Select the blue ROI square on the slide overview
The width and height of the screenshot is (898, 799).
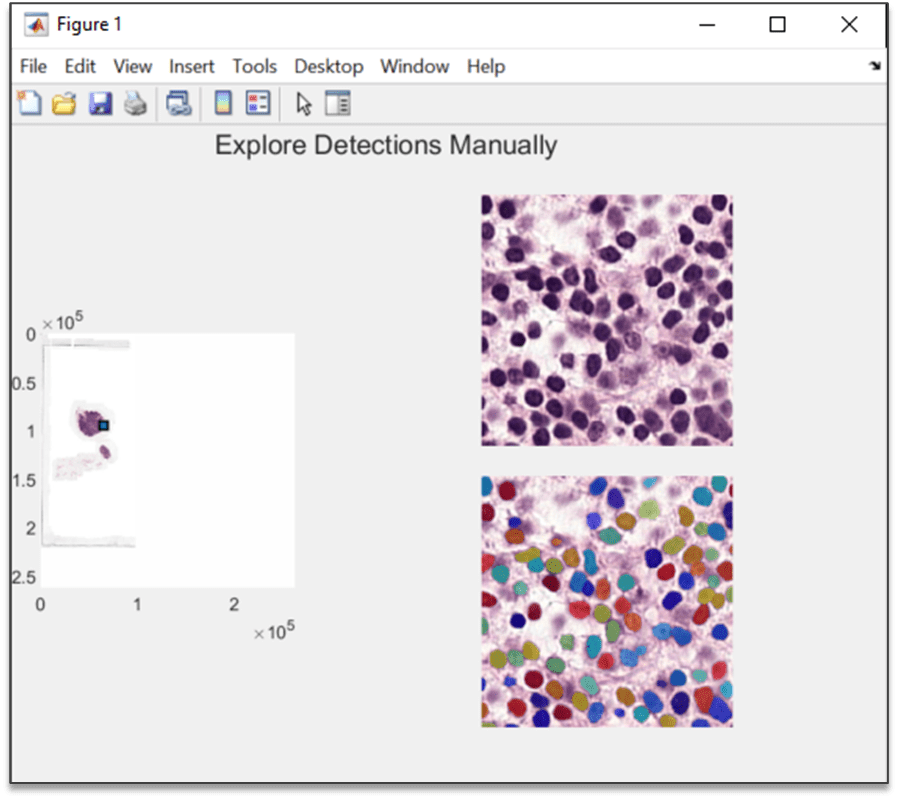103,426
